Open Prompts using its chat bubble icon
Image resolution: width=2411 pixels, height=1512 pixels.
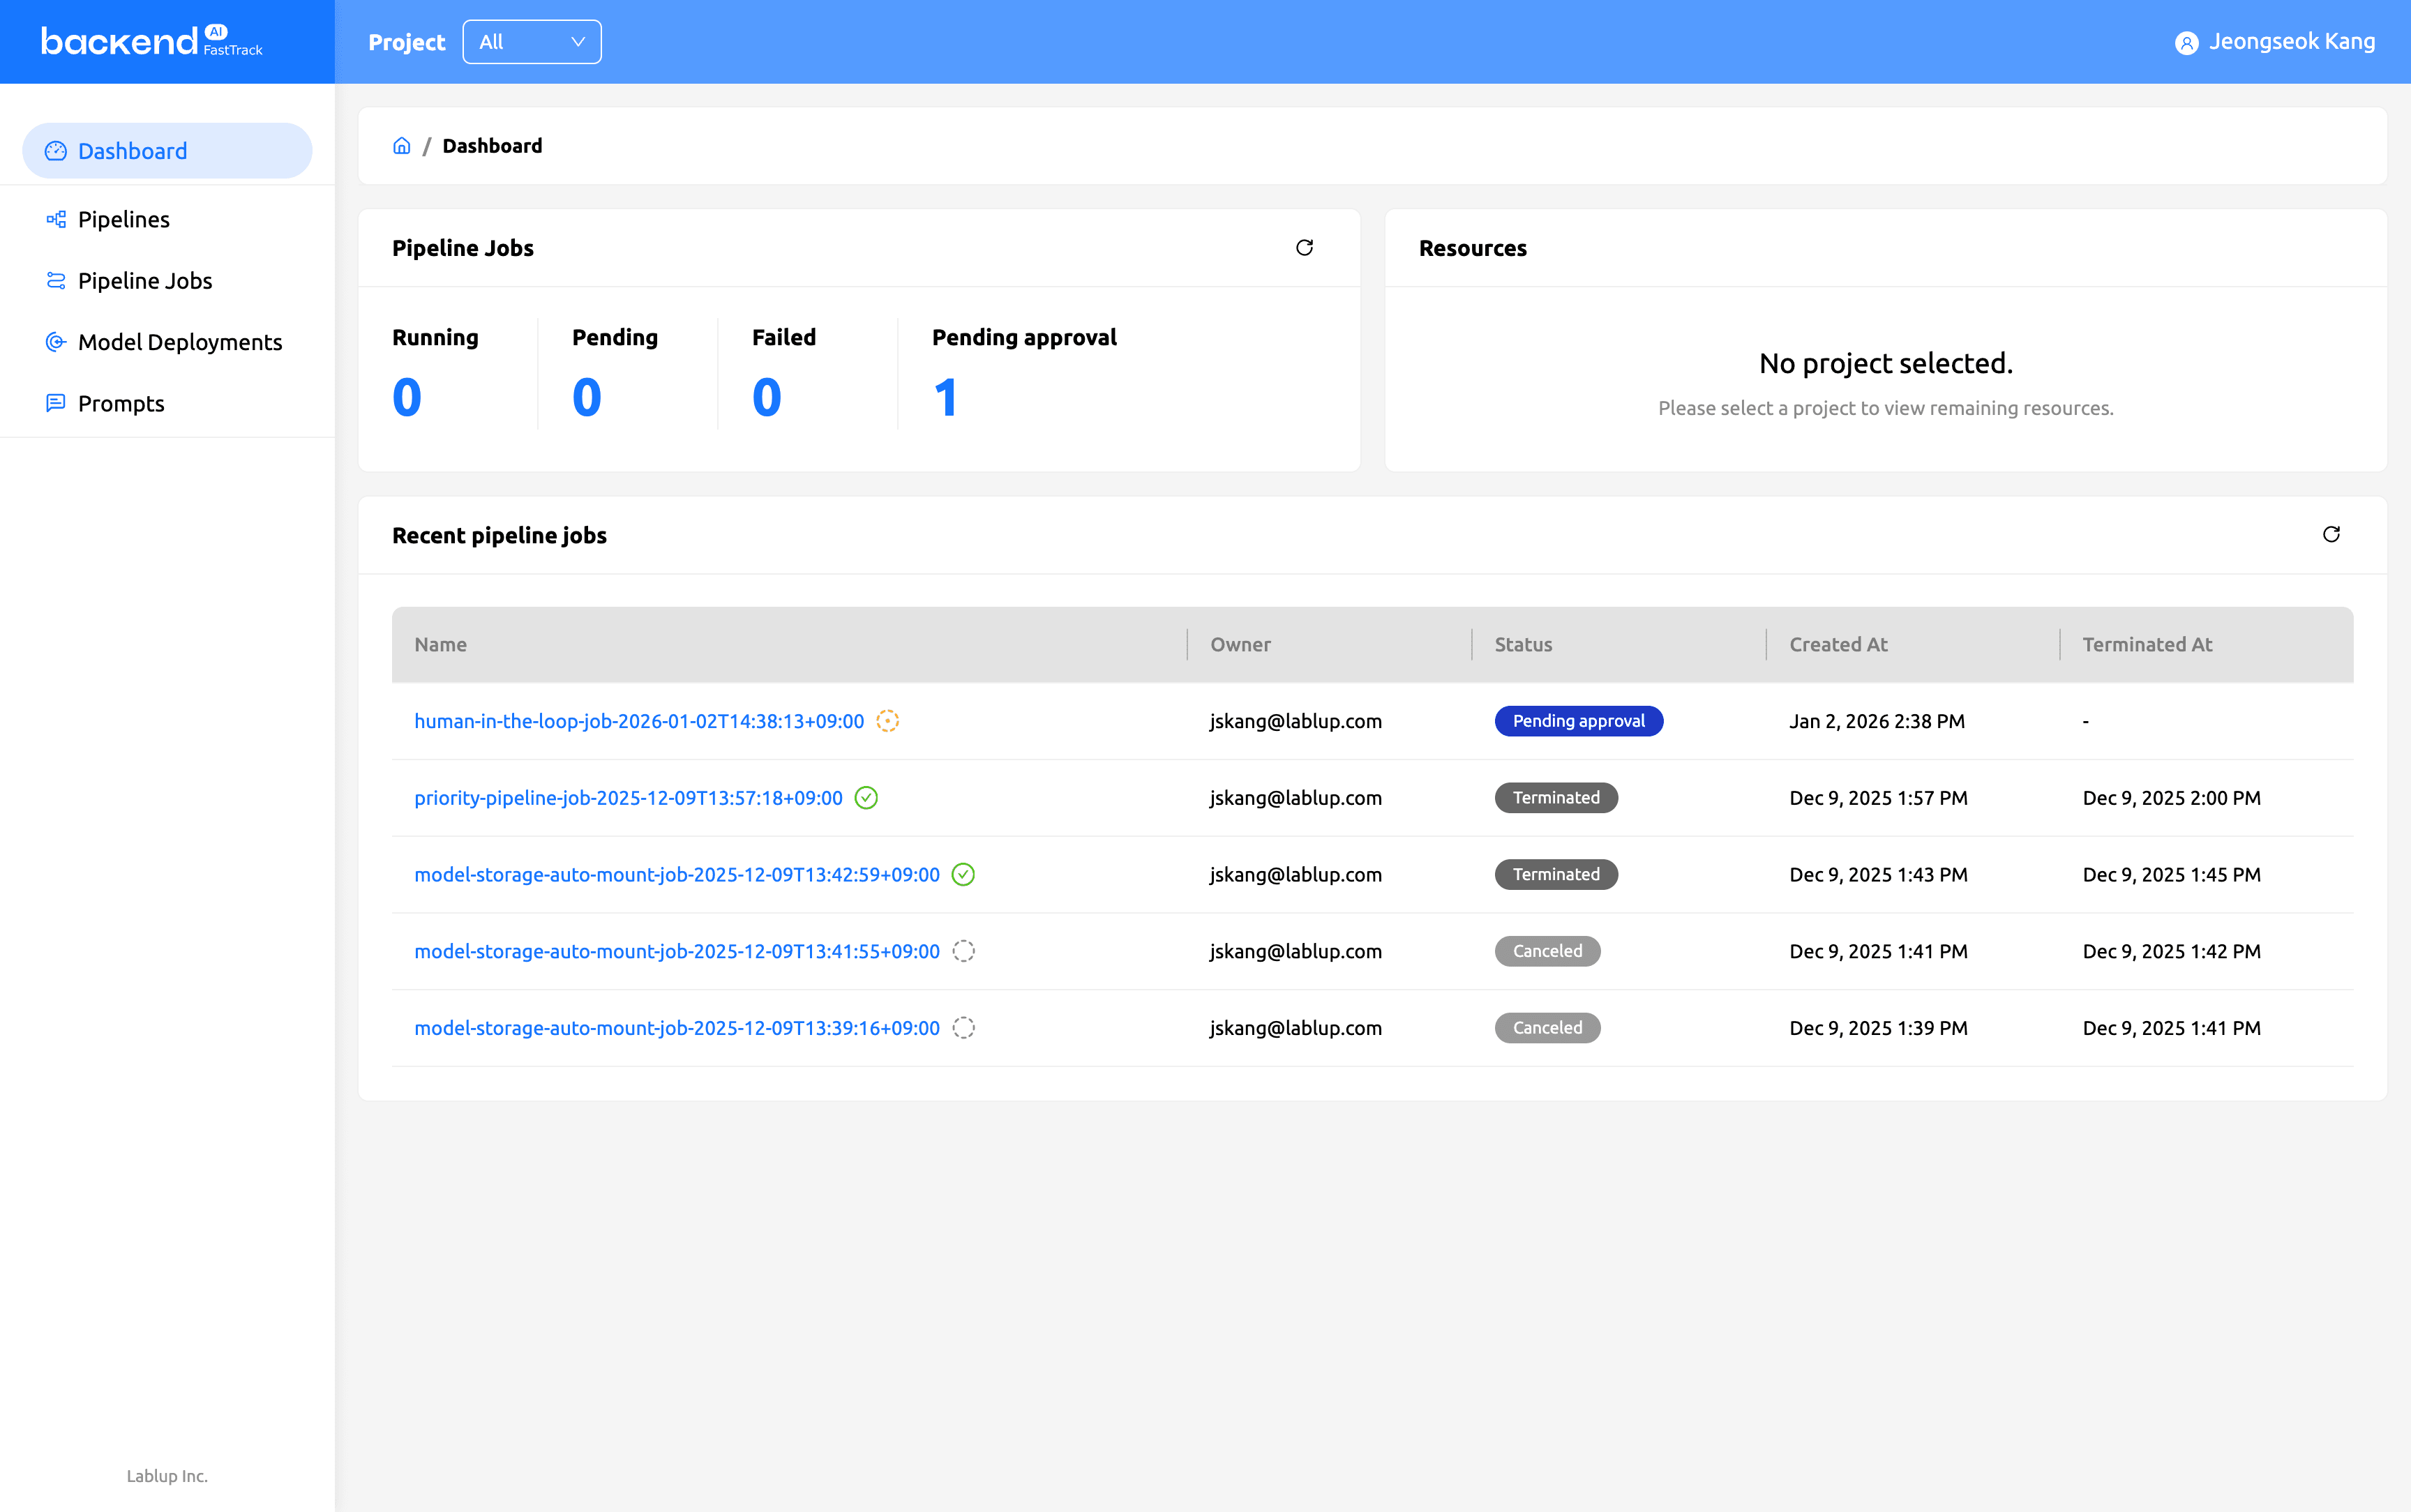pyautogui.click(x=56, y=403)
